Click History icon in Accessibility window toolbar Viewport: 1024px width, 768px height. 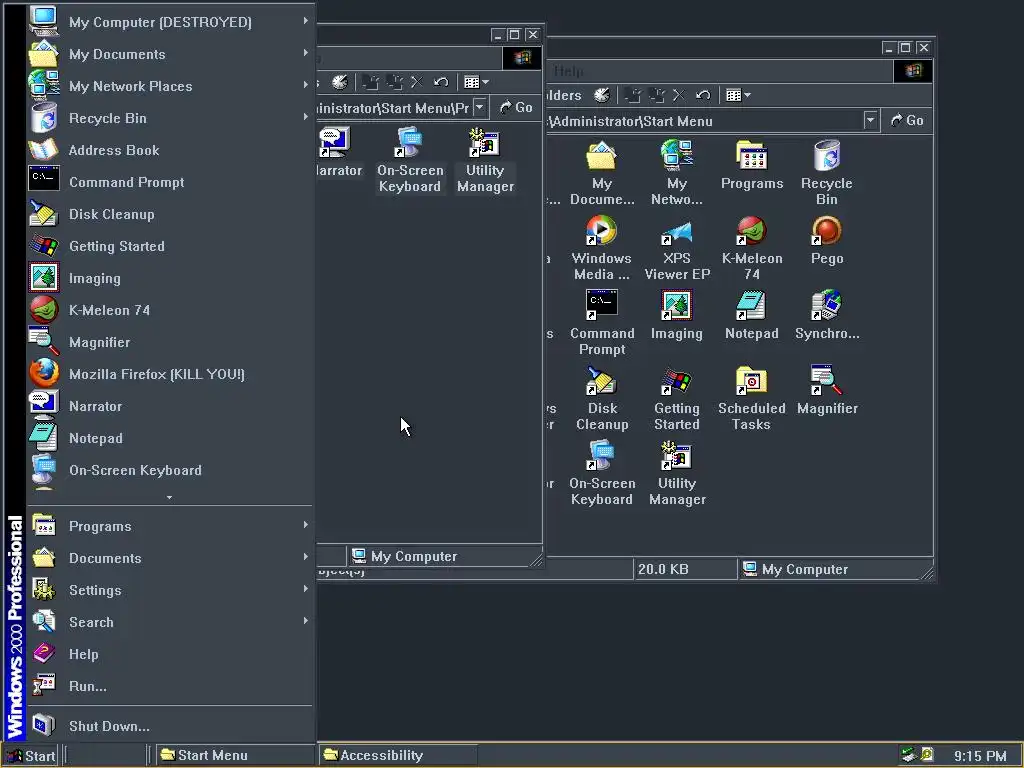(x=340, y=82)
